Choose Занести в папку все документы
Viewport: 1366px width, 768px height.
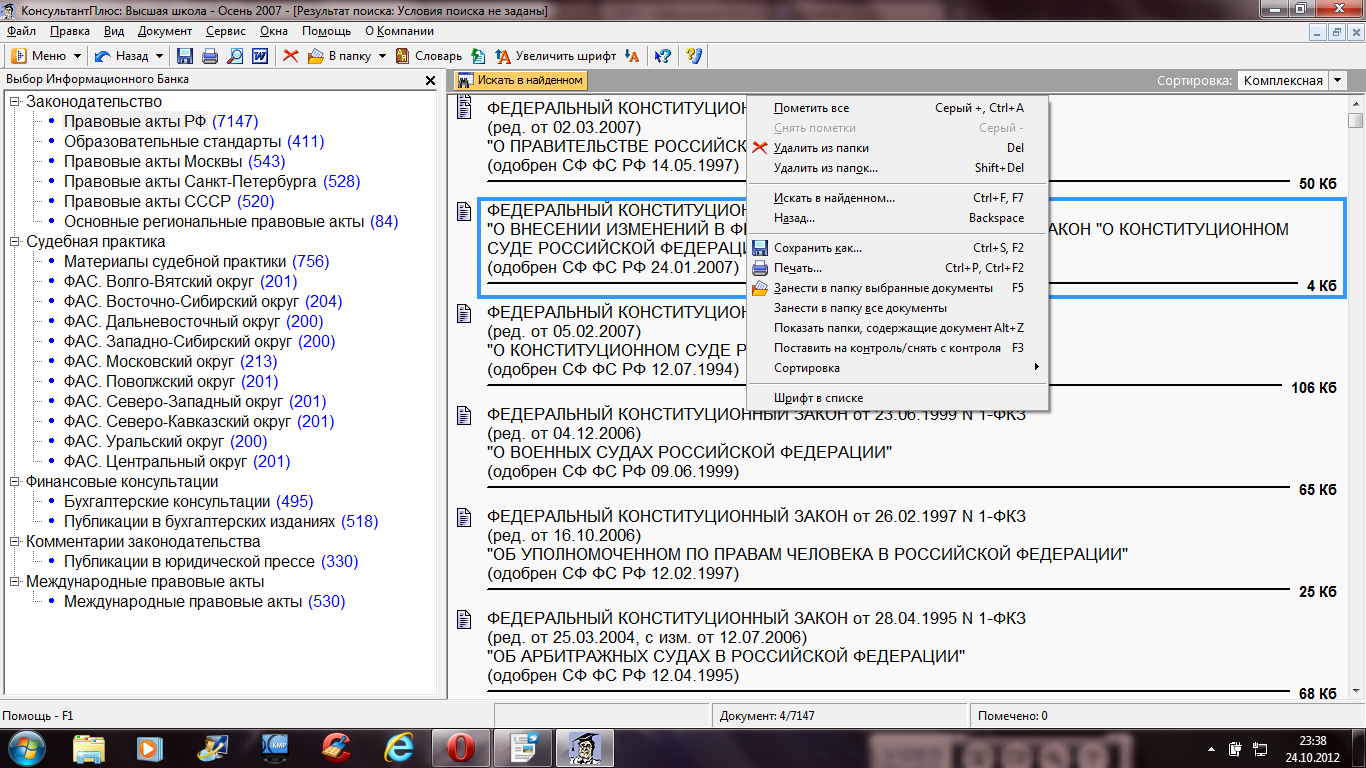coord(897,308)
